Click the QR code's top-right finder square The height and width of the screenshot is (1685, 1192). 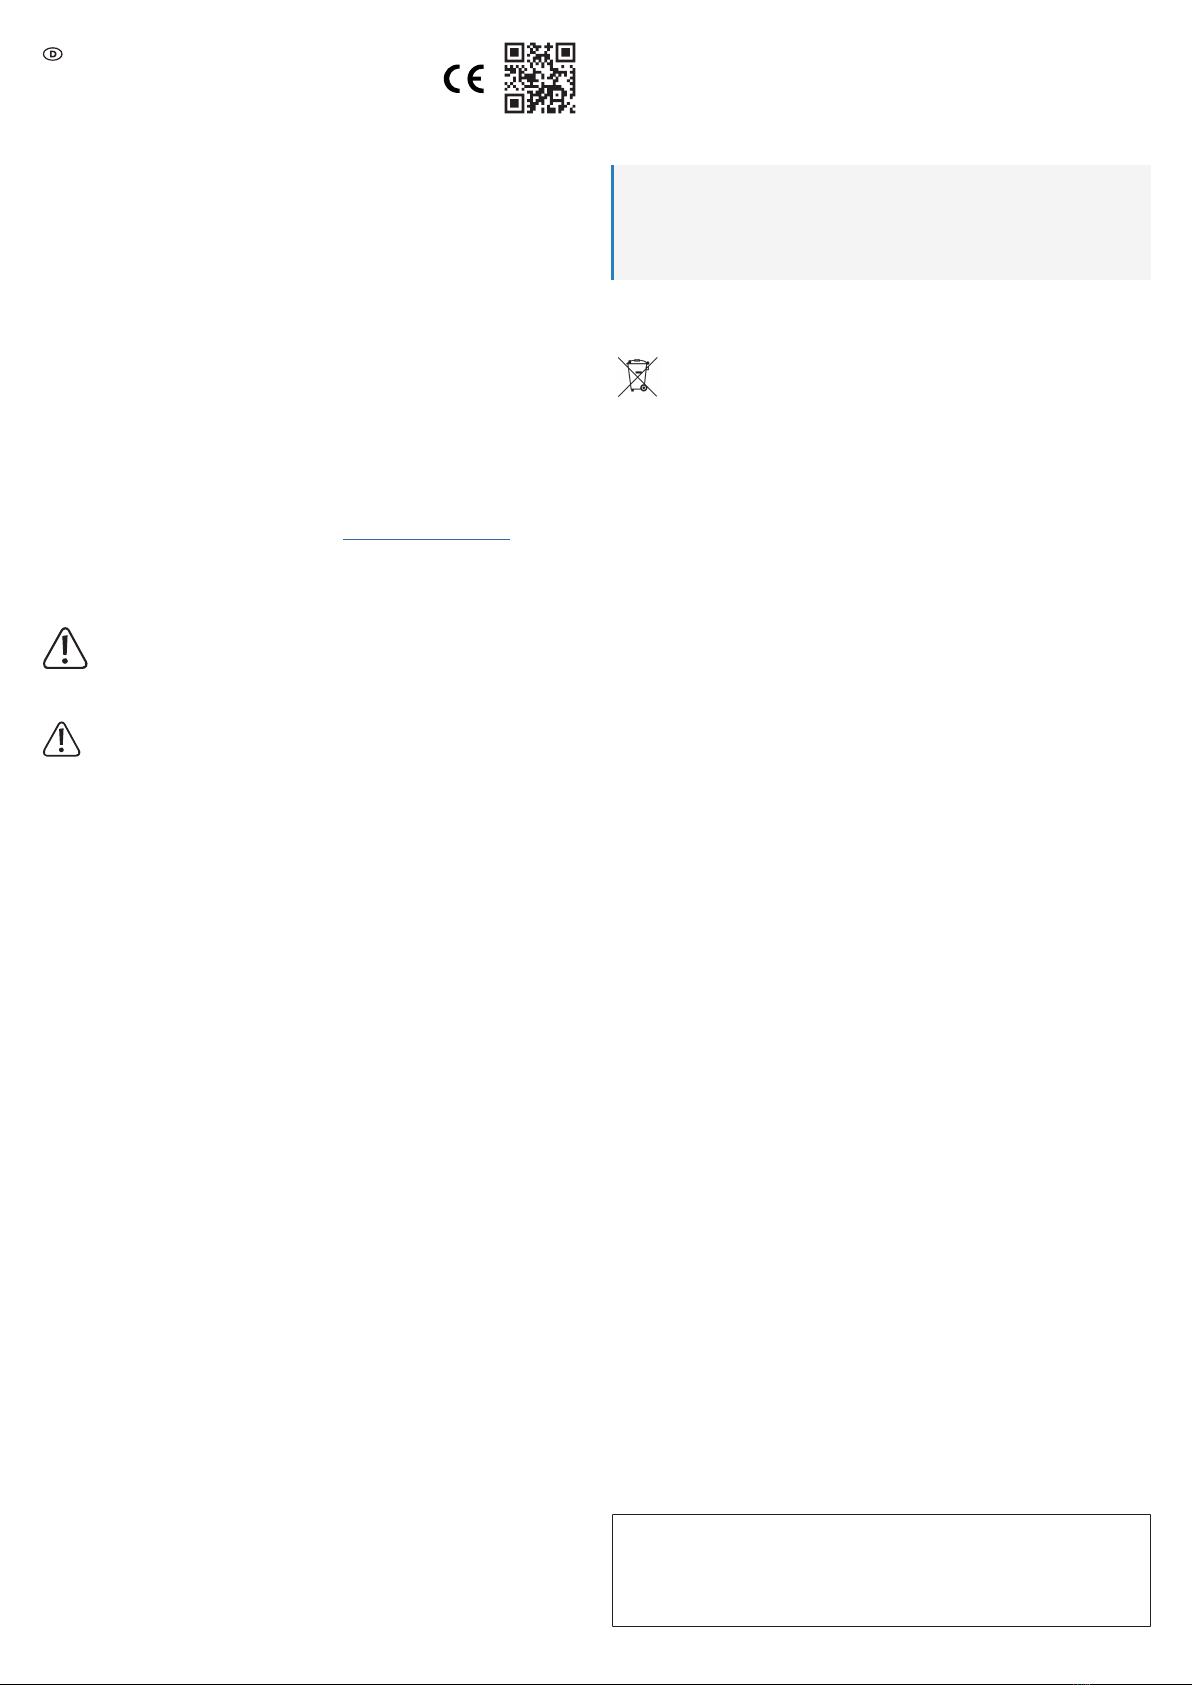tap(565, 53)
